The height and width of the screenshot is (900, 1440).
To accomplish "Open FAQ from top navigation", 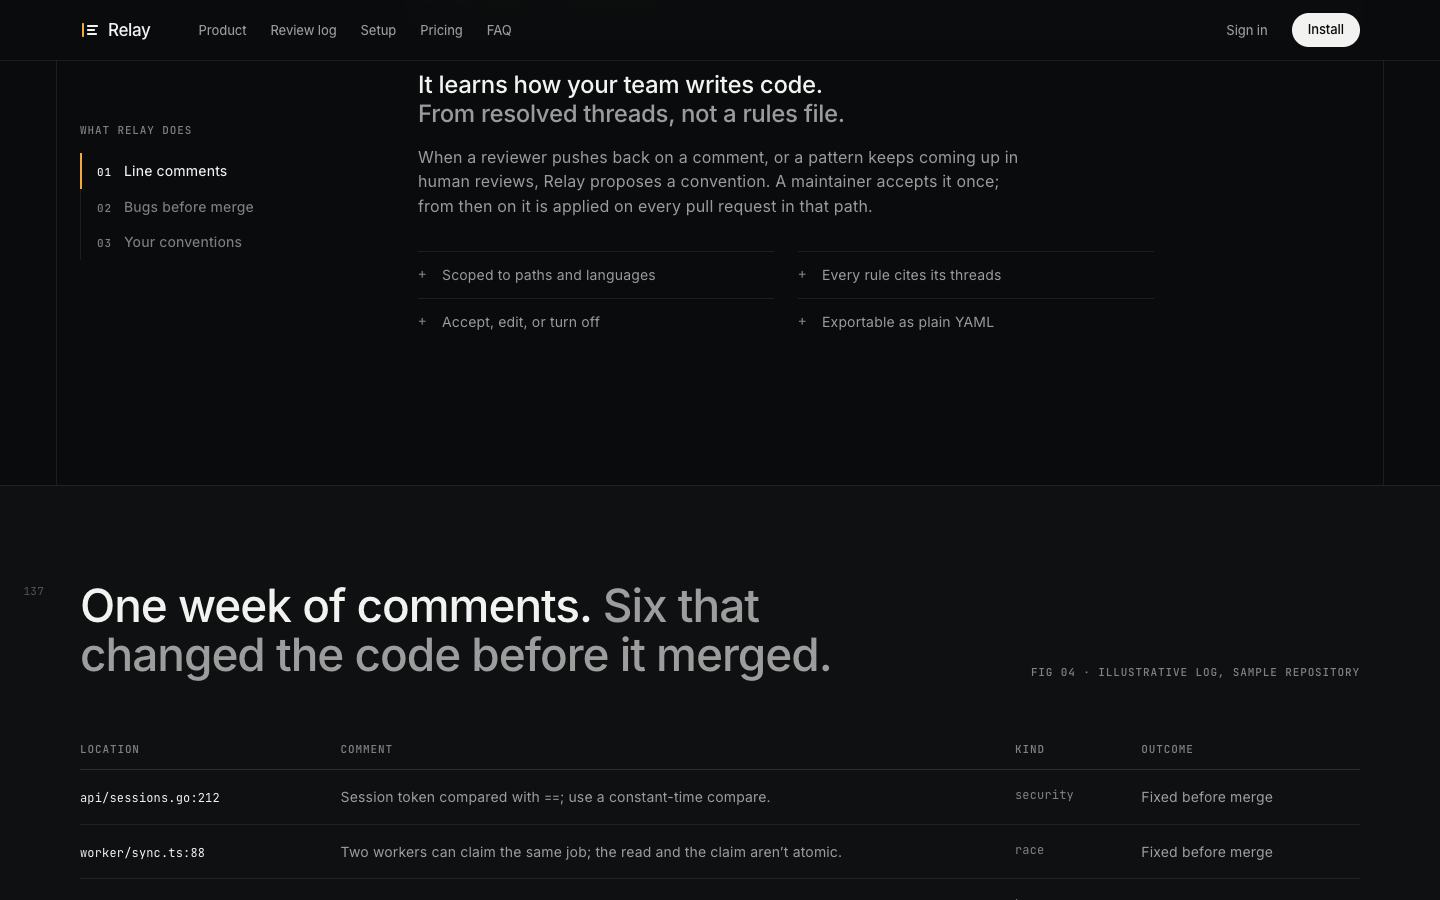I will pyautogui.click(x=499, y=30).
